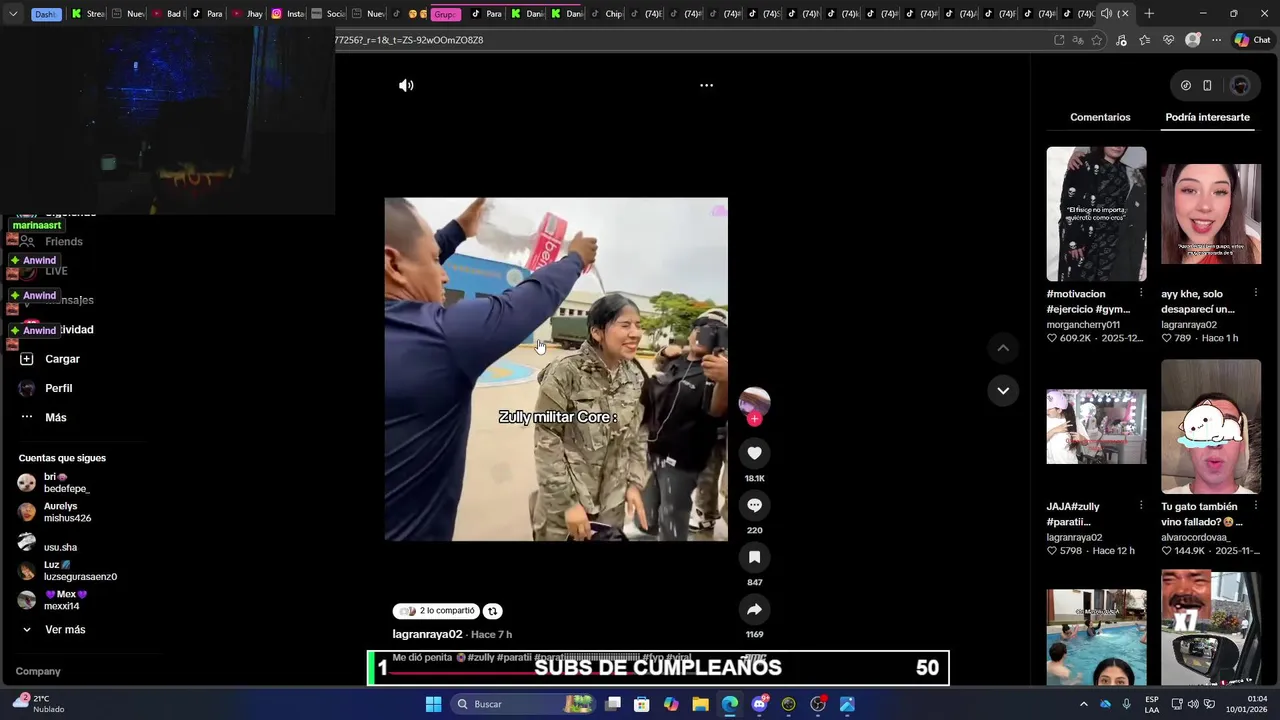Open a new browser tab

(1149, 14)
